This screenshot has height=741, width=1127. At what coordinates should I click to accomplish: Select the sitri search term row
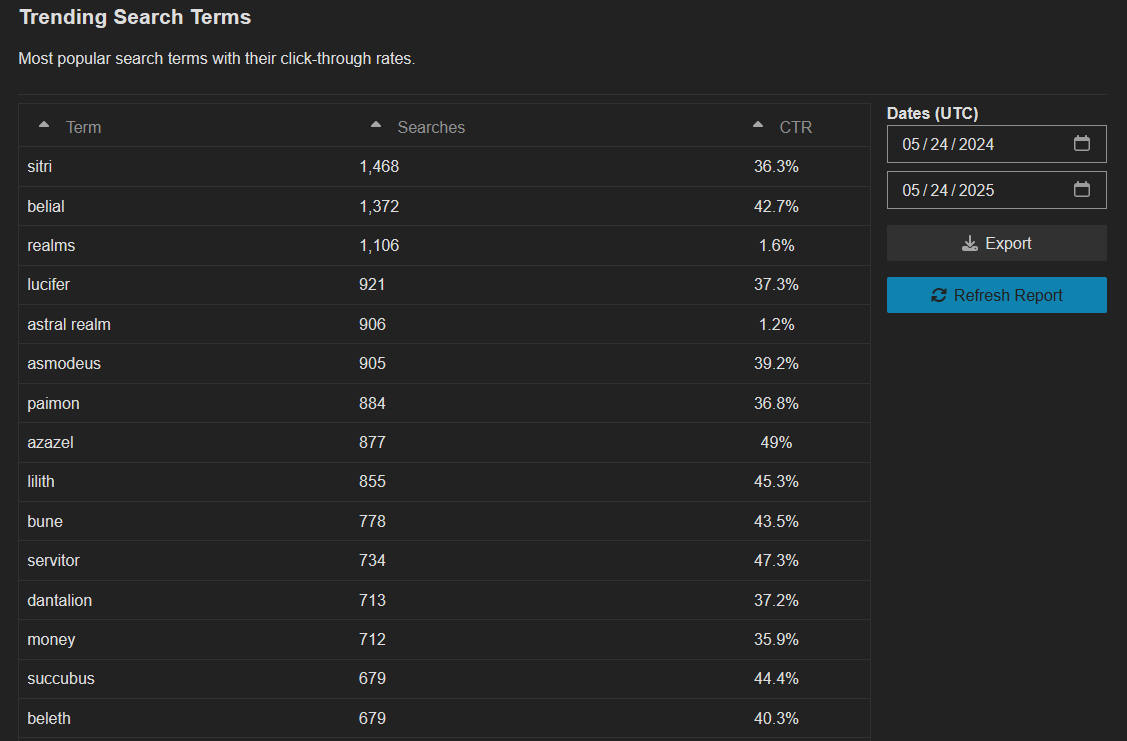pos(444,167)
